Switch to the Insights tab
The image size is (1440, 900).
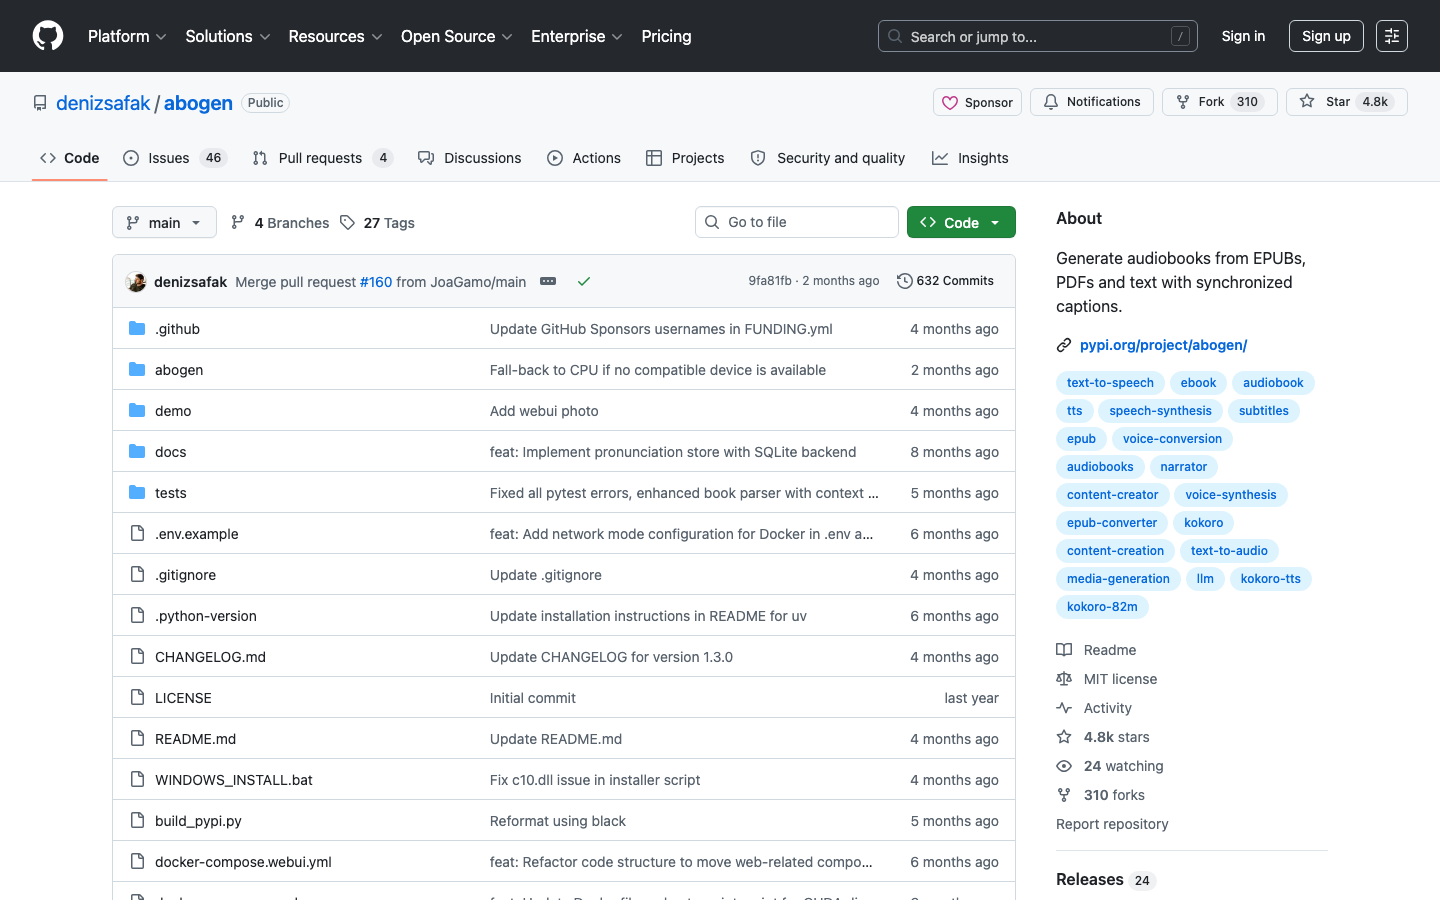coord(970,158)
